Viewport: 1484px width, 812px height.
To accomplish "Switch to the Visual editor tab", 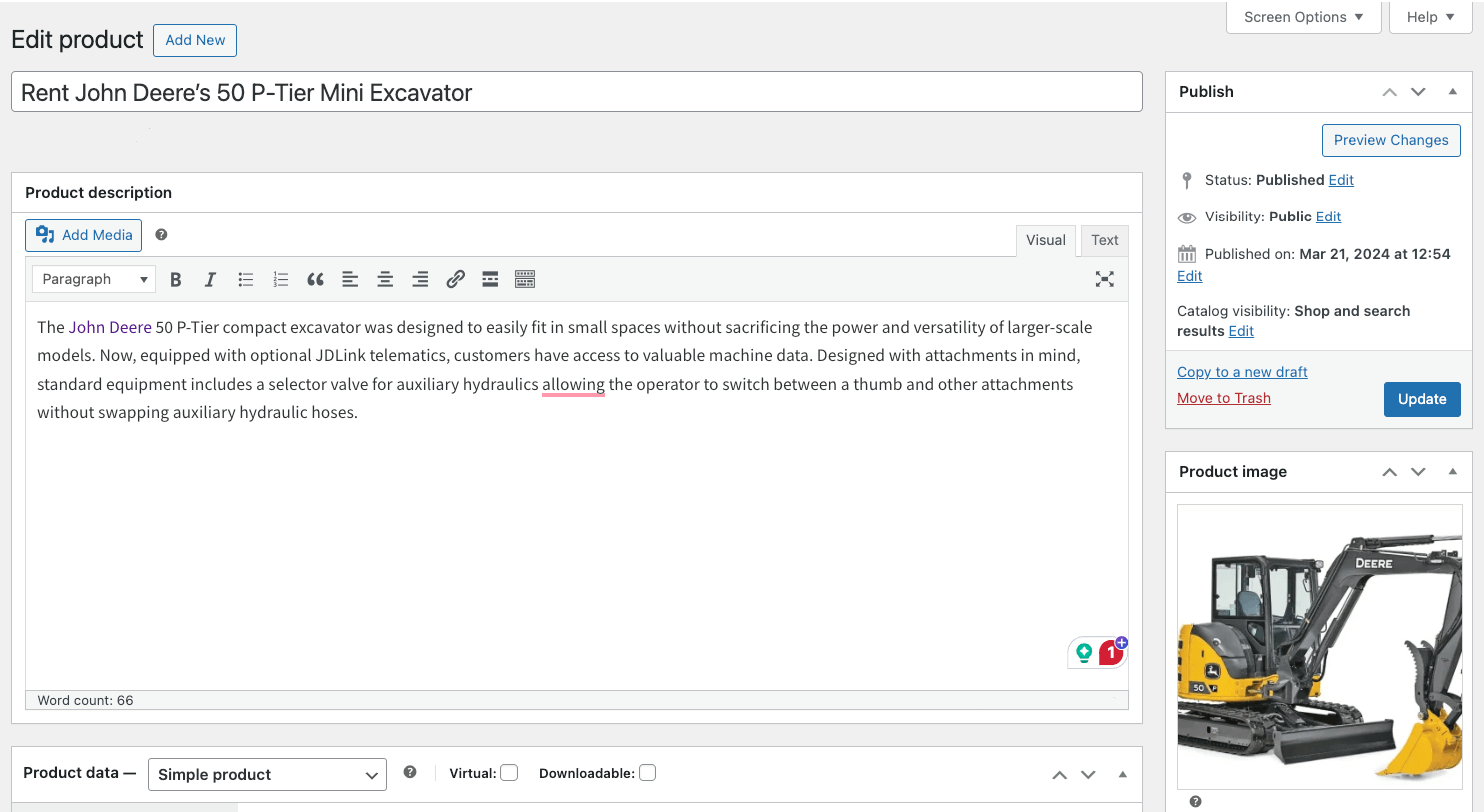I will (x=1046, y=240).
